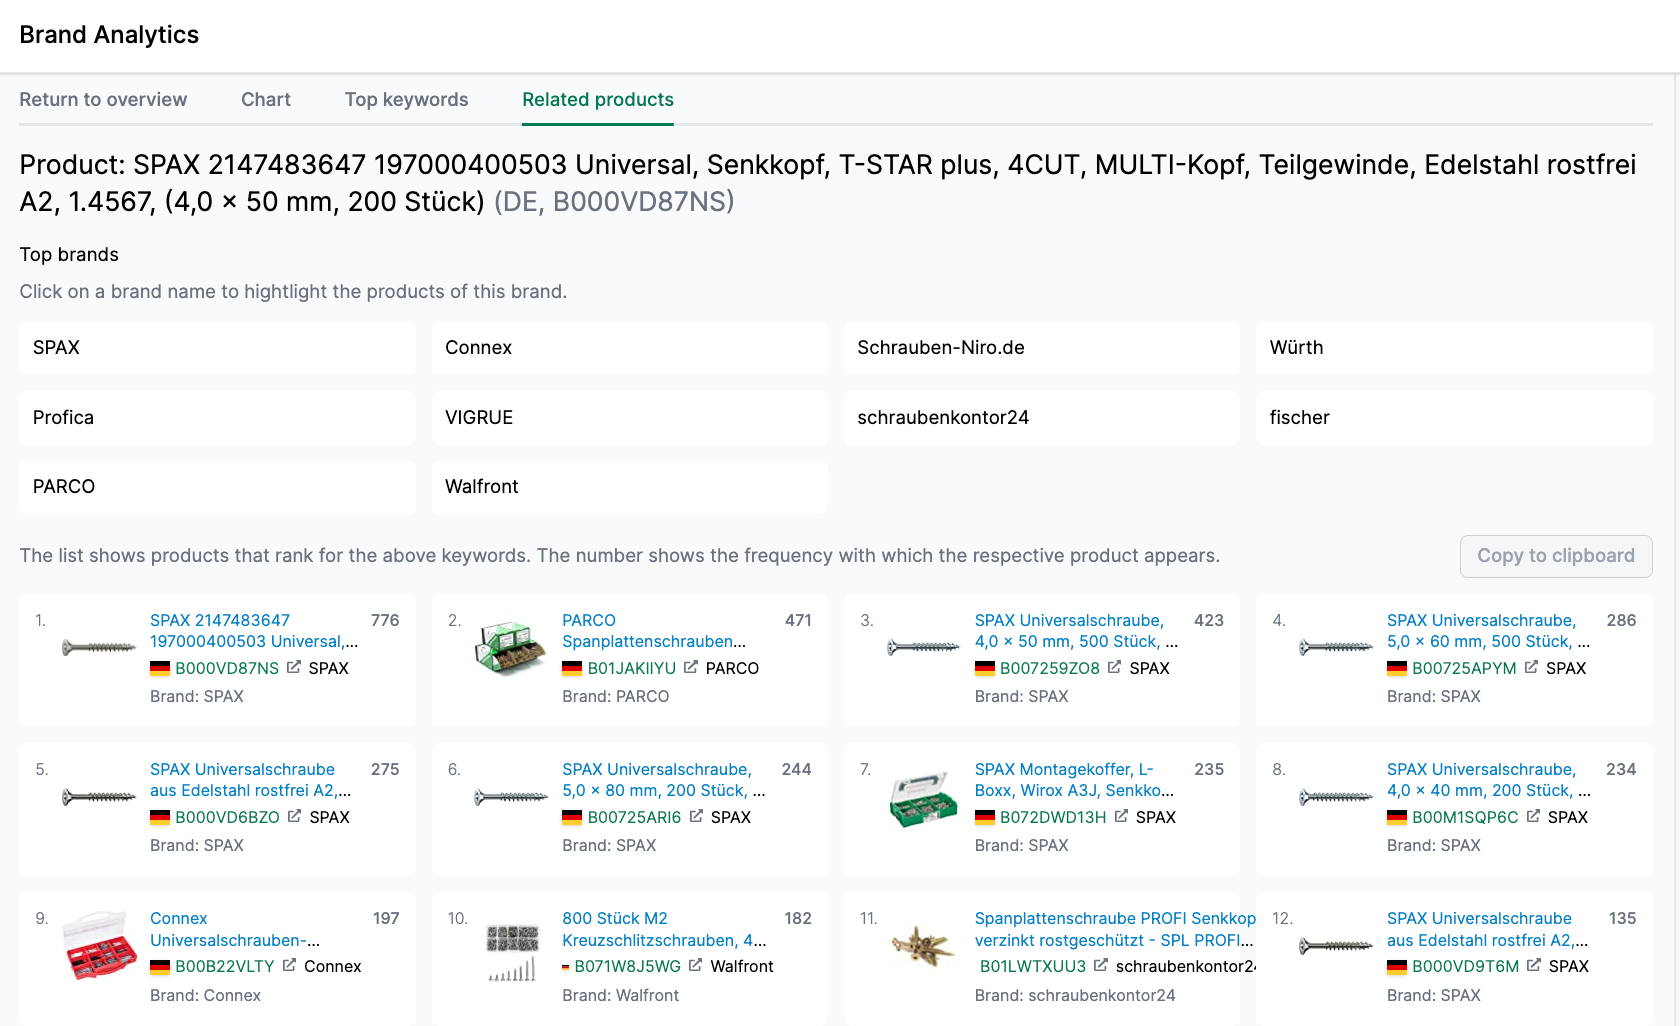Click the flag icon beside B00725APYM
The image size is (1680, 1026).
click(1398, 667)
